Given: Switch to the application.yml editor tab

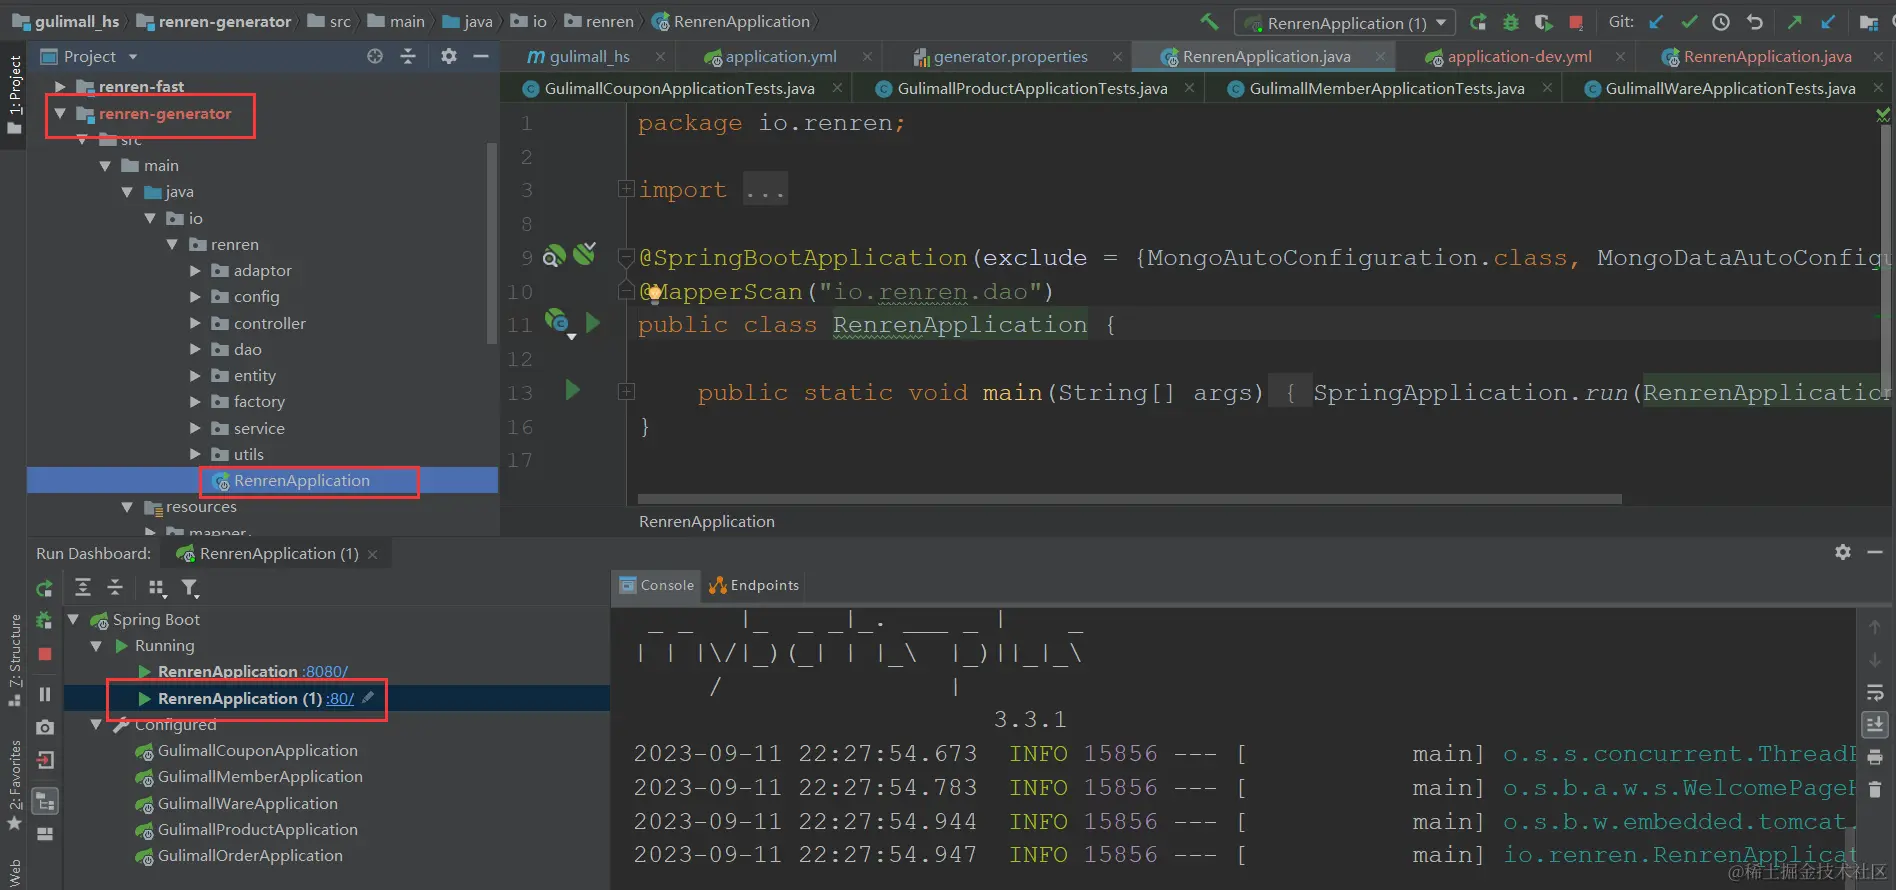Looking at the screenshot, I should pos(780,57).
